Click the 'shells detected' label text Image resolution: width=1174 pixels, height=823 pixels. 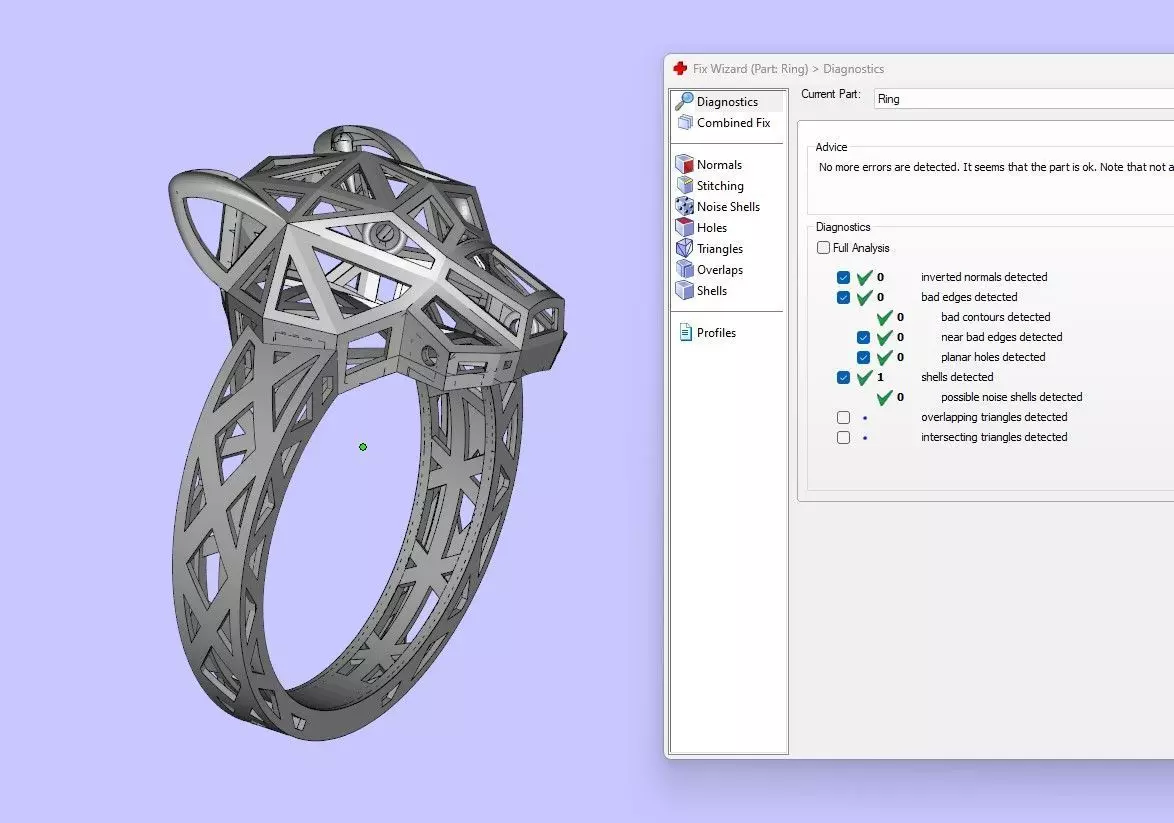click(x=957, y=377)
